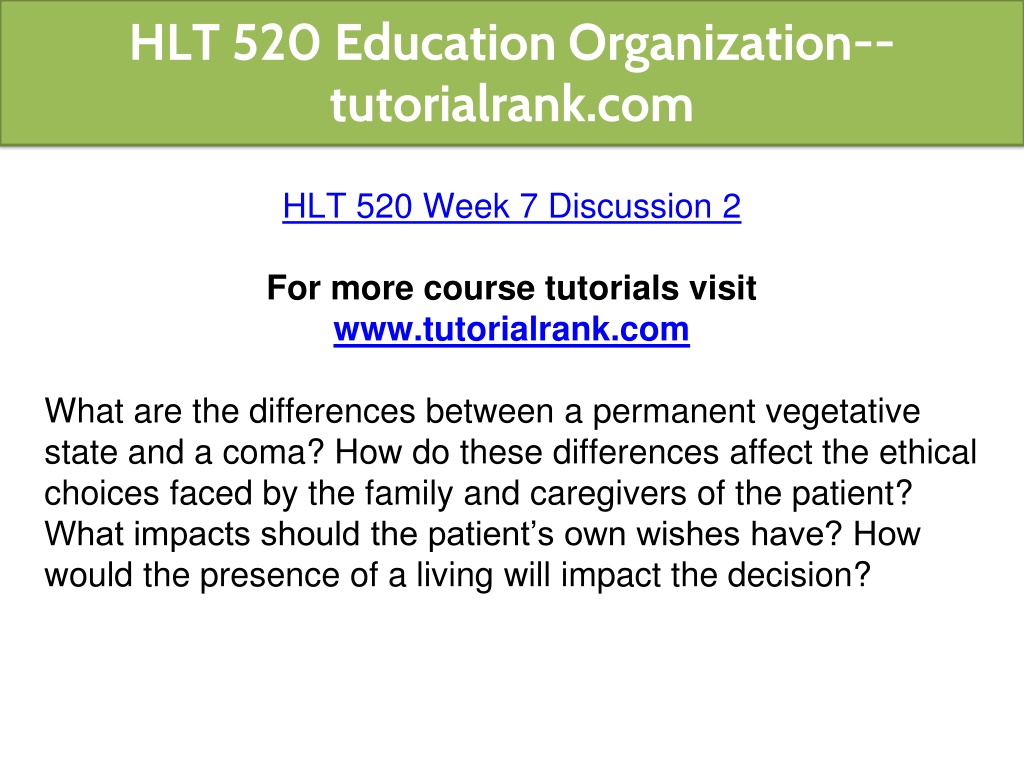
Task: Click the green title banner heading
Action: (512, 73)
